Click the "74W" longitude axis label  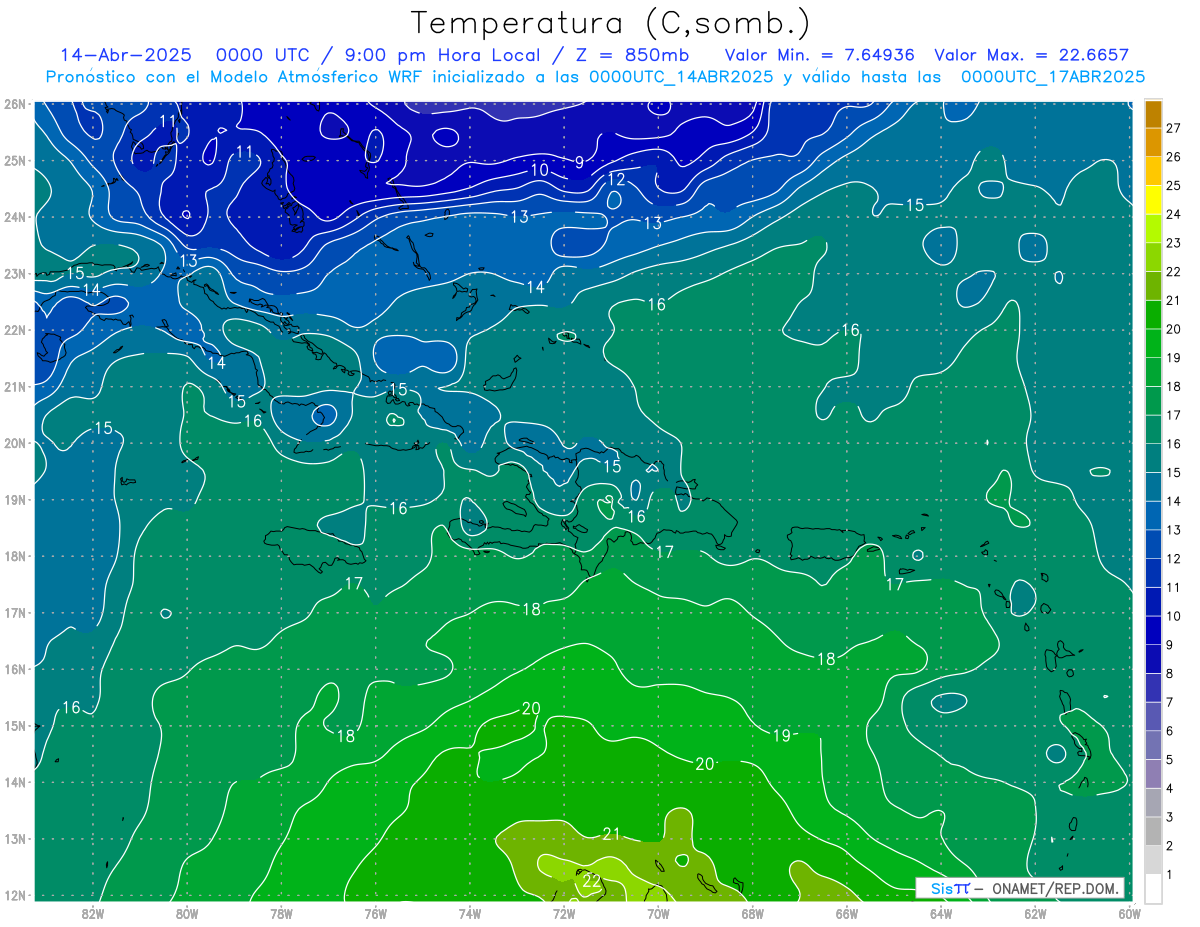pos(470,913)
